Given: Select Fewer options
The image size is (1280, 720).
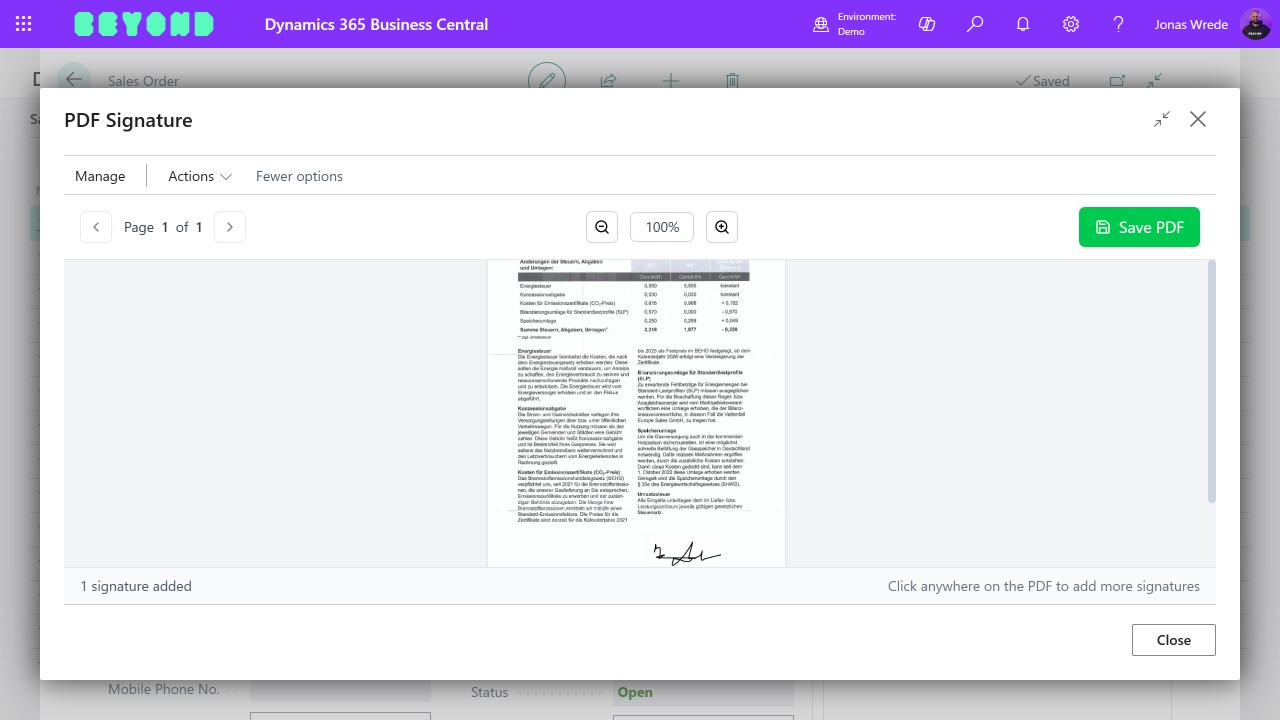Looking at the screenshot, I should 299,176.
